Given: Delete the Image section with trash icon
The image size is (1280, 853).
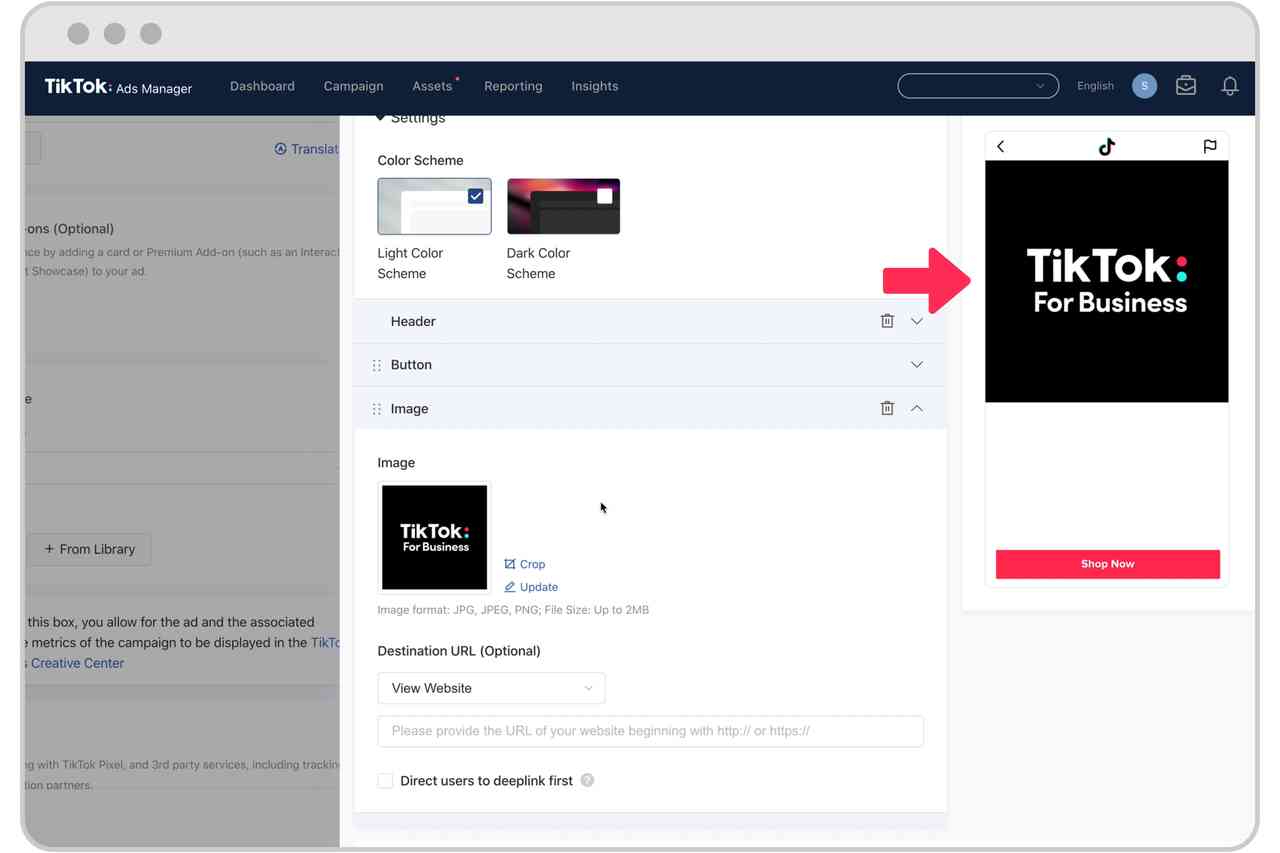Looking at the screenshot, I should click(x=887, y=408).
